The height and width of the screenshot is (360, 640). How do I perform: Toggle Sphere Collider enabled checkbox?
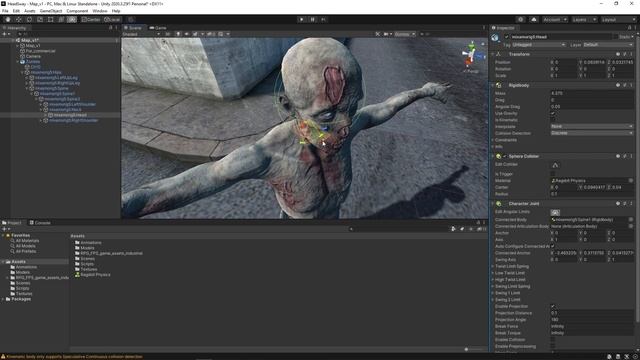click(504, 156)
